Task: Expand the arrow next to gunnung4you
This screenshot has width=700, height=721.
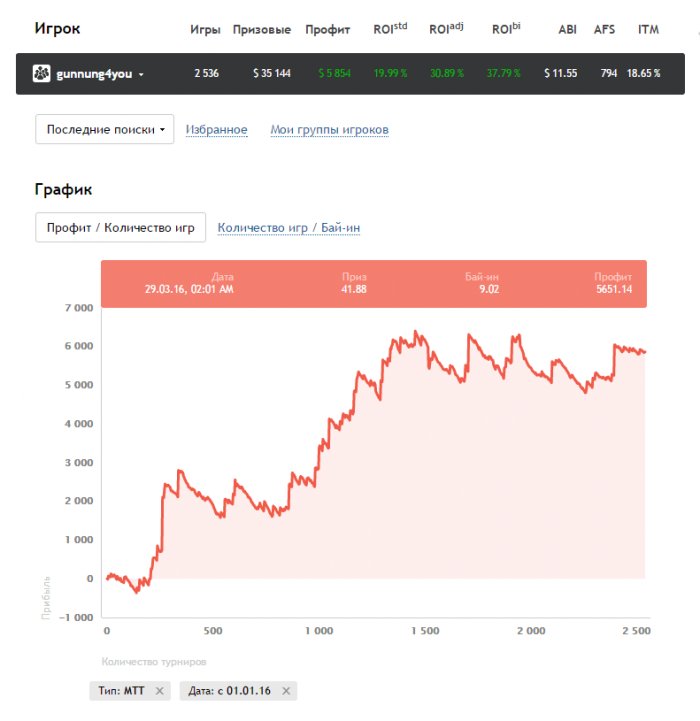Action: click(141, 75)
